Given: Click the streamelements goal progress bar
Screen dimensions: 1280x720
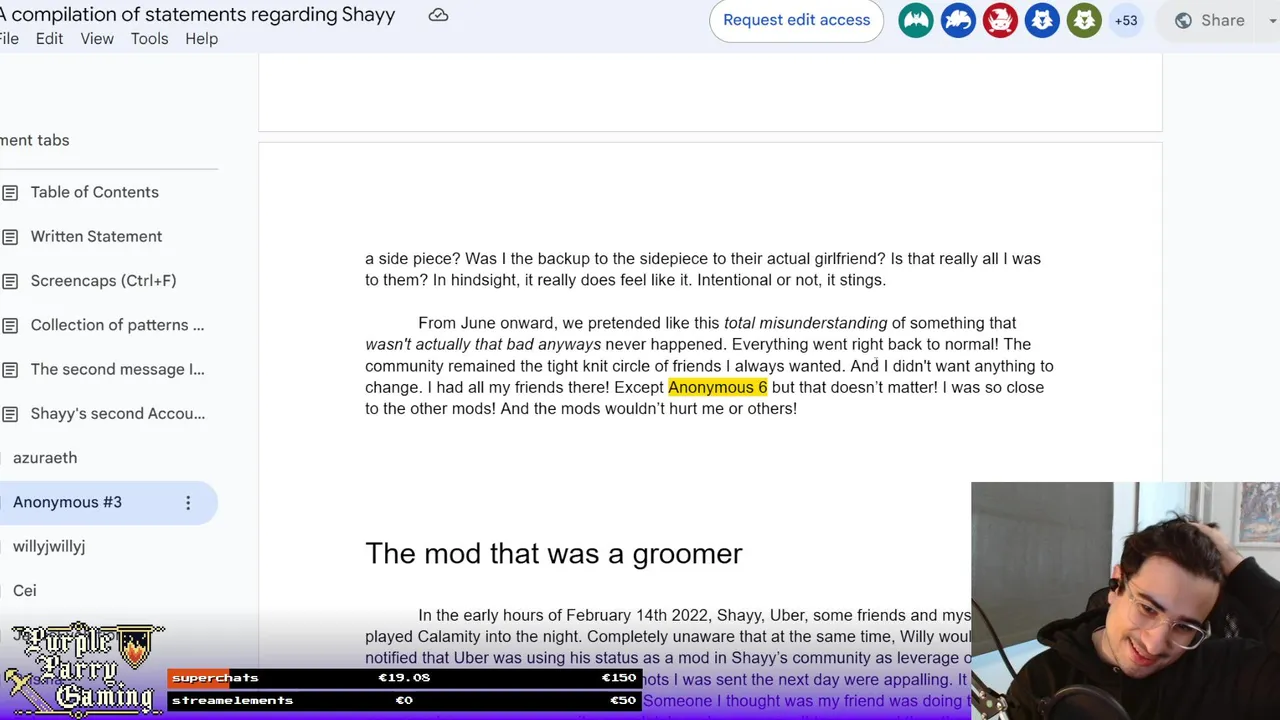Looking at the screenshot, I should click(404, 700).
